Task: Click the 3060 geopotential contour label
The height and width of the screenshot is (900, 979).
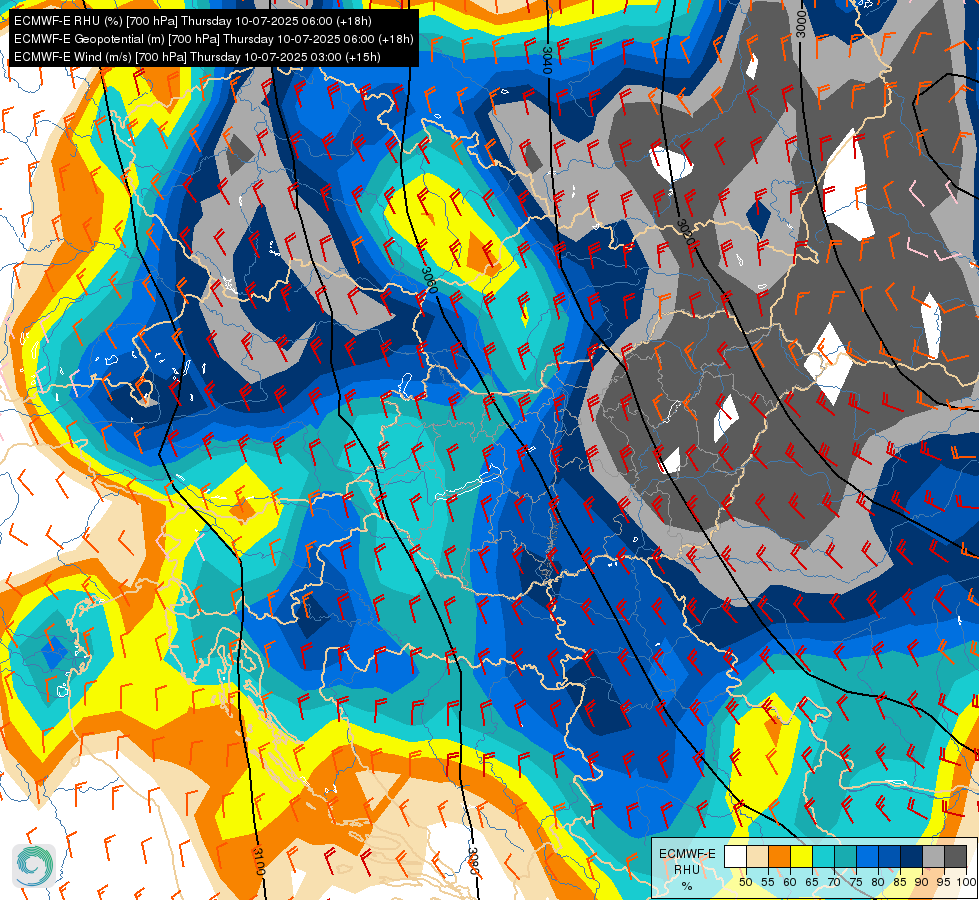Action: pyautogui.click(x=428, y=281)
